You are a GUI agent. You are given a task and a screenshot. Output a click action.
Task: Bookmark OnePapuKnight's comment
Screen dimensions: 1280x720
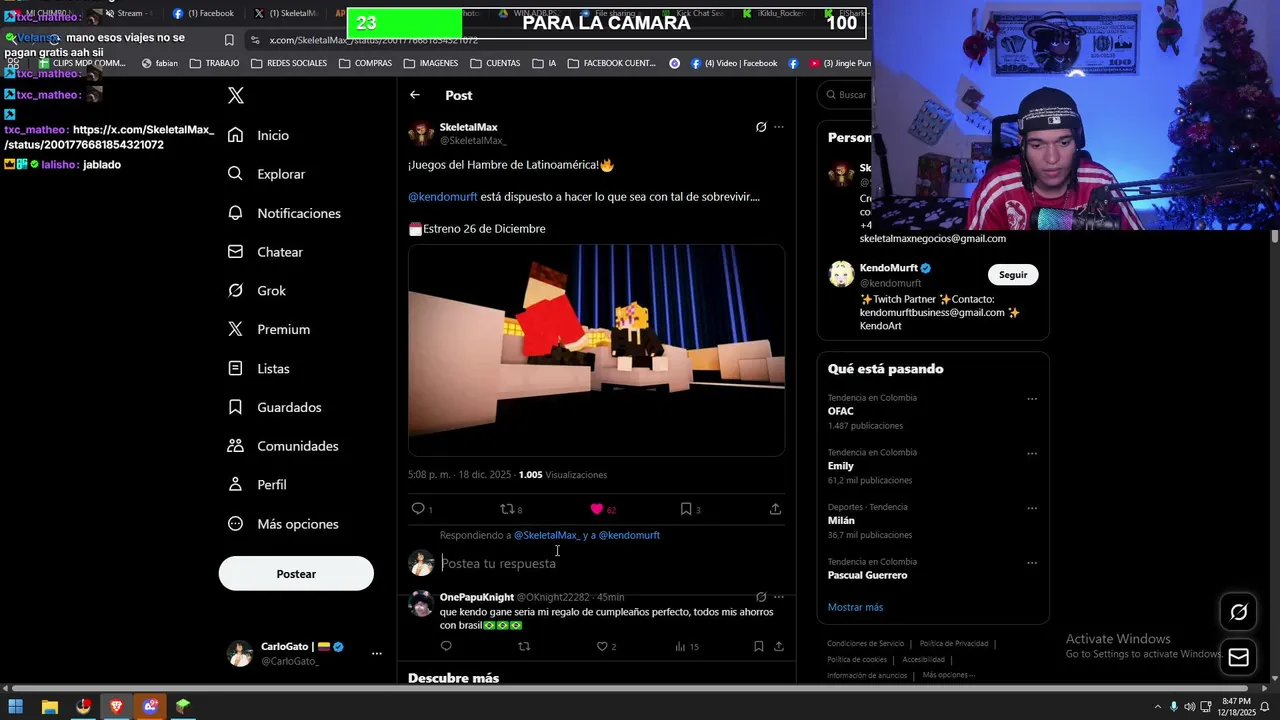pyautogui.click(x=759, y=646)
